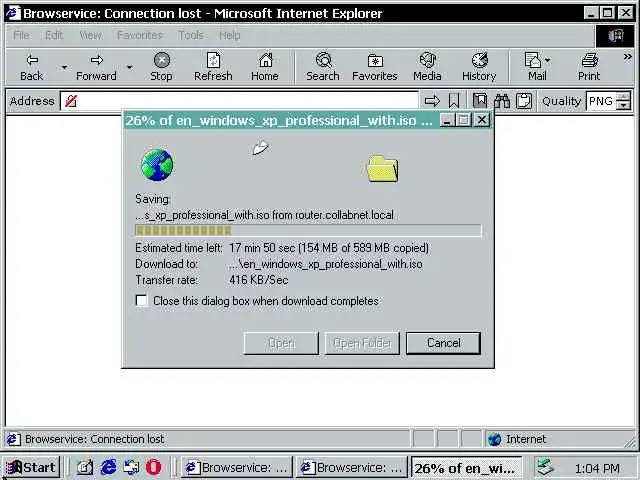Image resolution: width=640 pixels, height=480 pixels.
Task: Click the disabled Open button
Action: point(281,343)
